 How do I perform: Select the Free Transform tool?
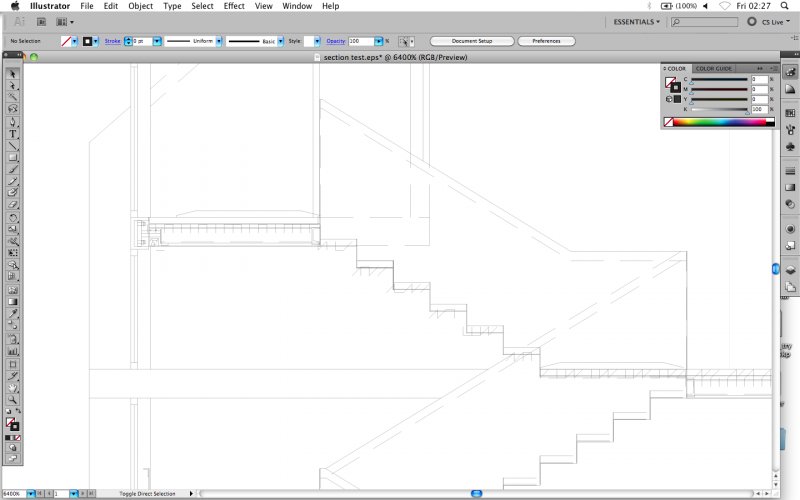[13, 253]
